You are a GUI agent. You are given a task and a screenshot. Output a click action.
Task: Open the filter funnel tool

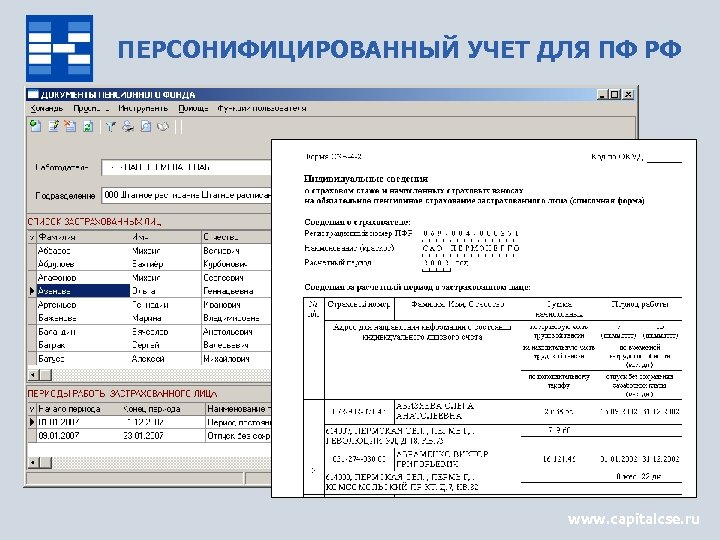[x=110, y=126]
